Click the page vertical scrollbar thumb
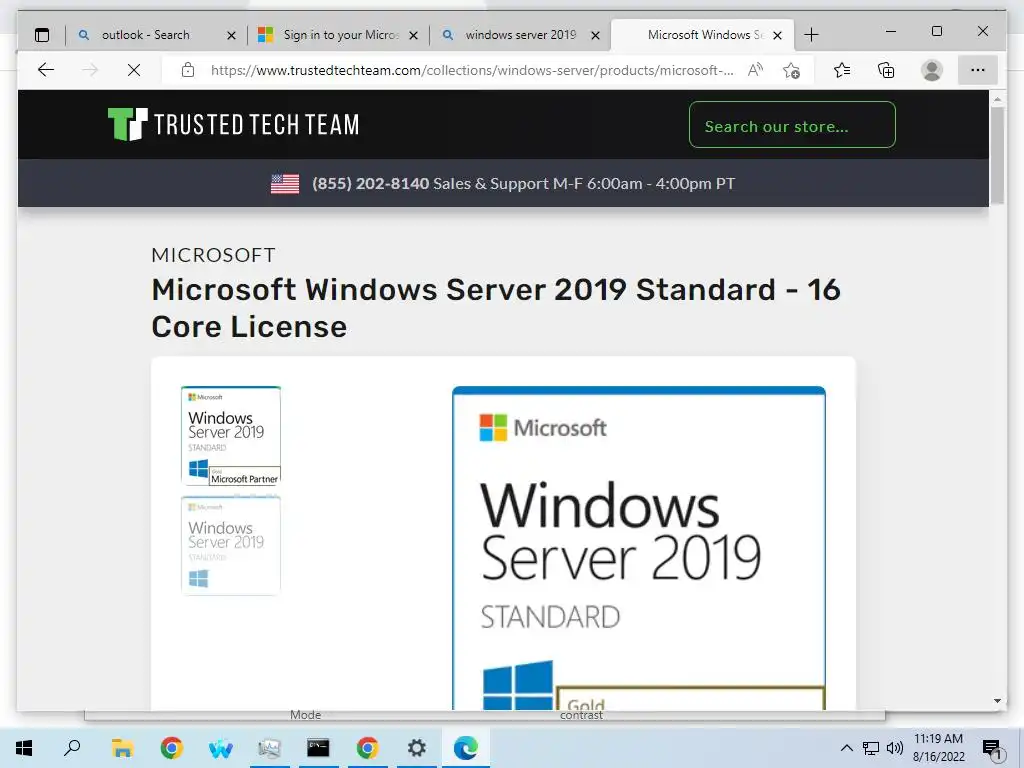 [x=997, y=155]
